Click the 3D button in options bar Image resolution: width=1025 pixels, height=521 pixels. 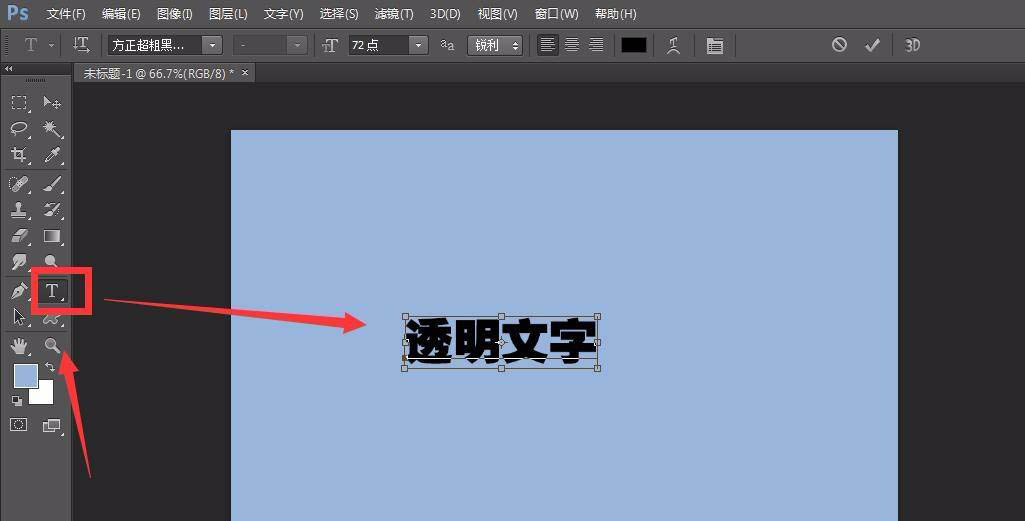point(912,45)
